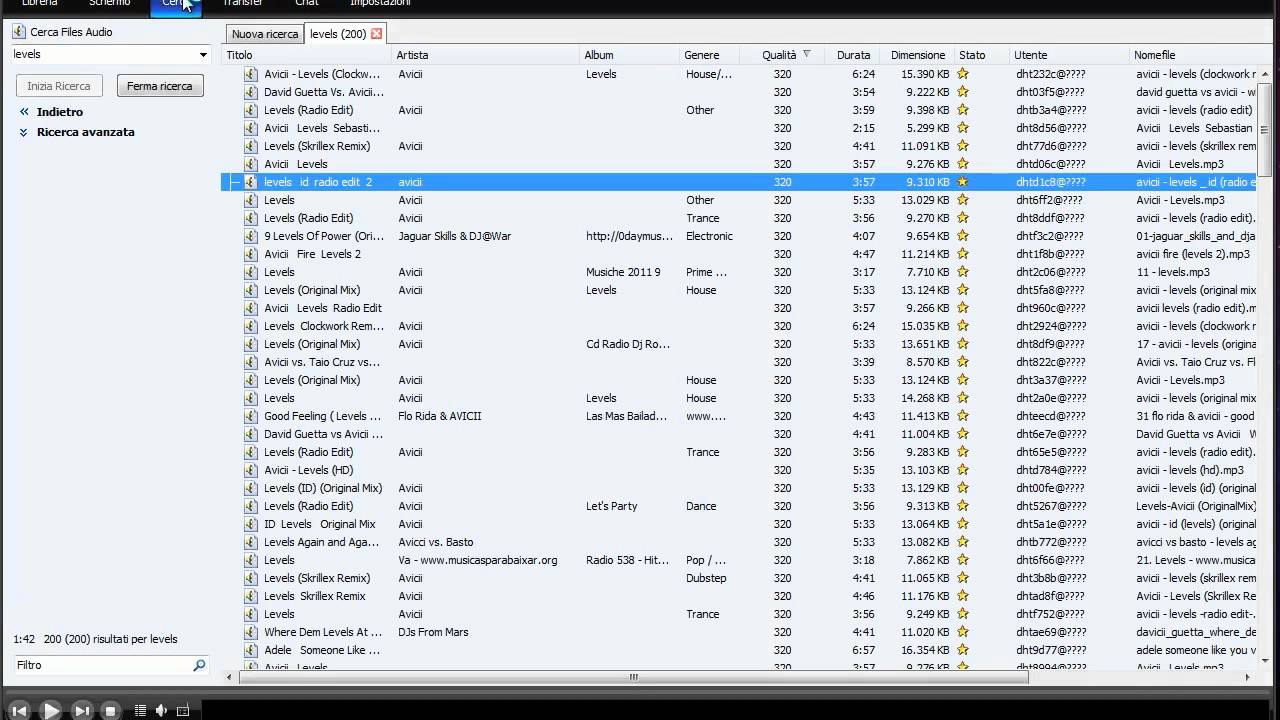Viewport: 1280px width, 720px height.
Task: Click star icon of 'Levels Again and Aga...' row
Action: 963,542
